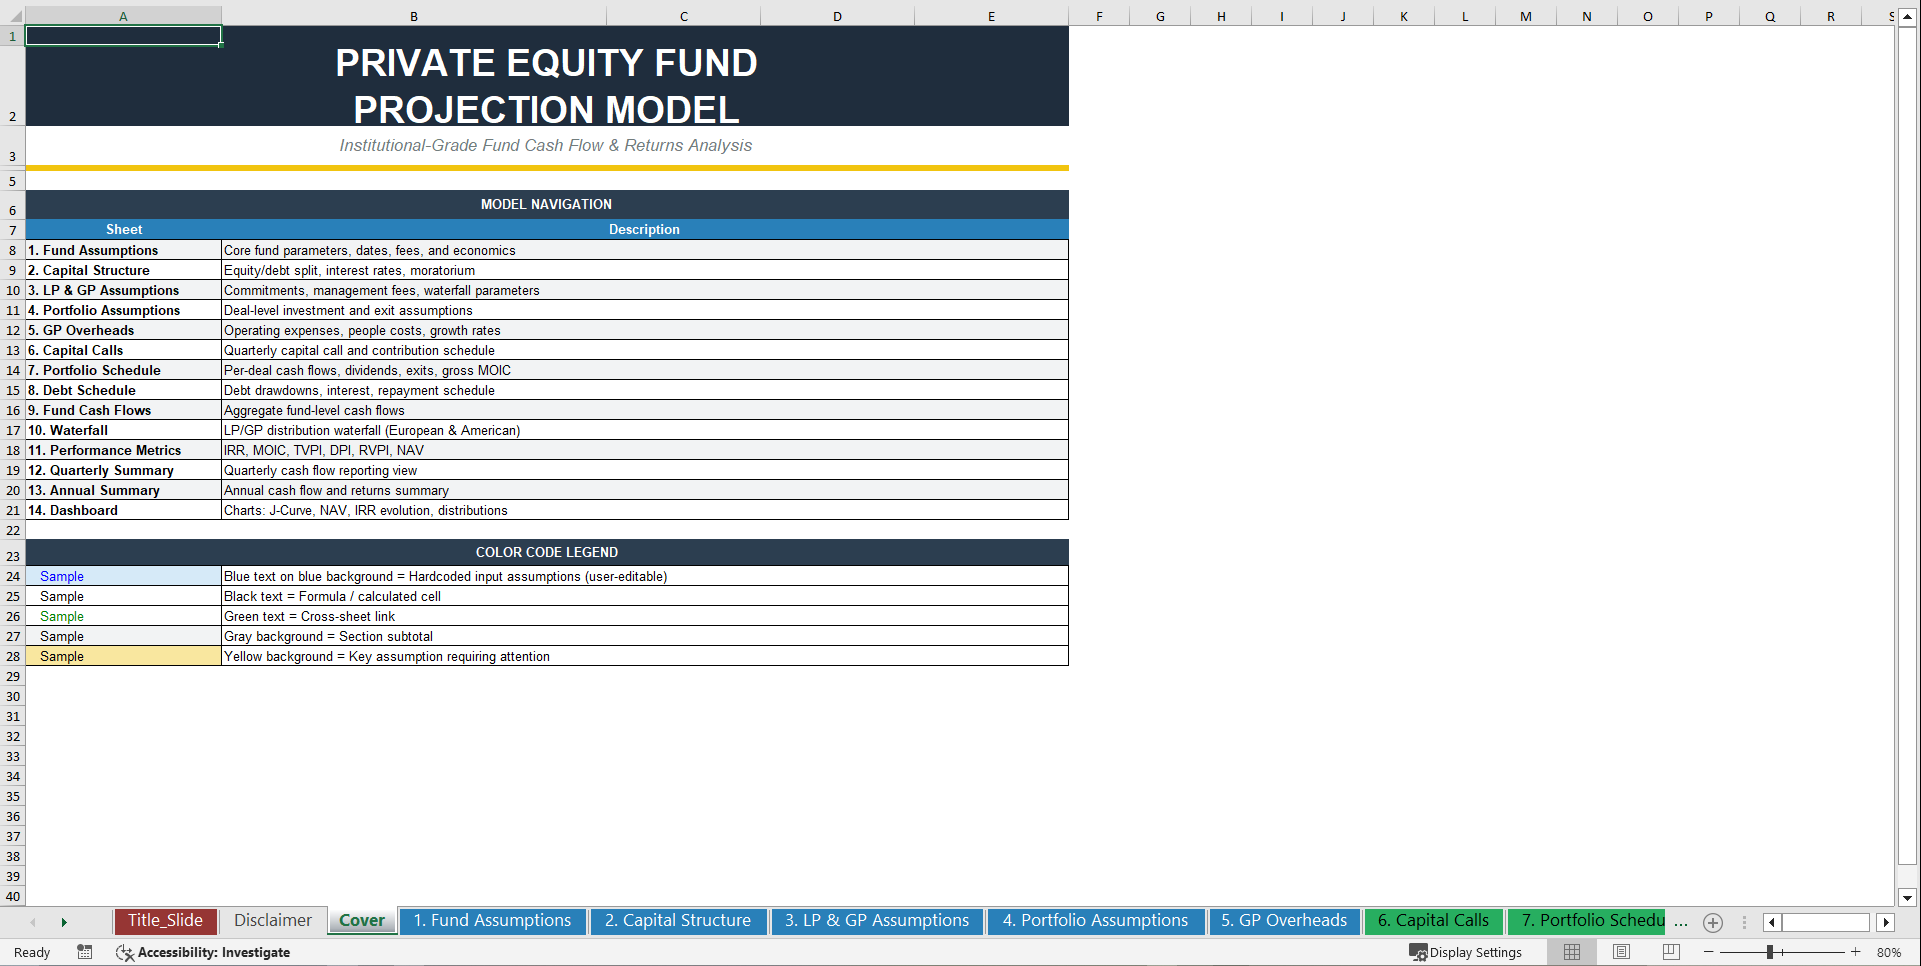Switch to the Disclaimer sheet tab
Image resolution: width=1921 pixels, height=966 pixels.
[x=272, y=920]
